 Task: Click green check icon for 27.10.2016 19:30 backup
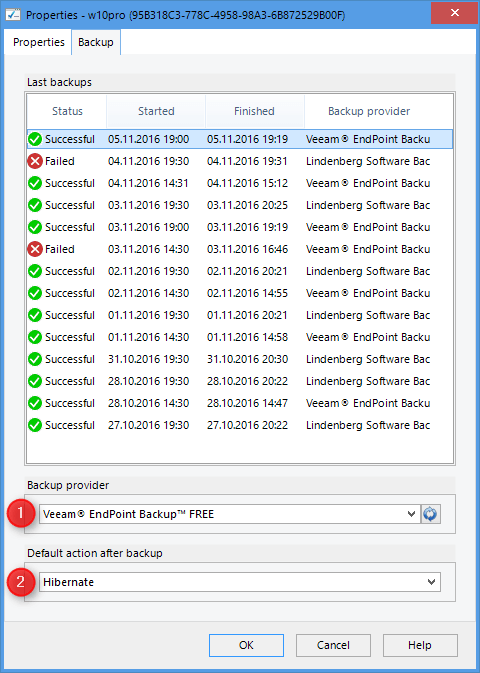(35, 425)
